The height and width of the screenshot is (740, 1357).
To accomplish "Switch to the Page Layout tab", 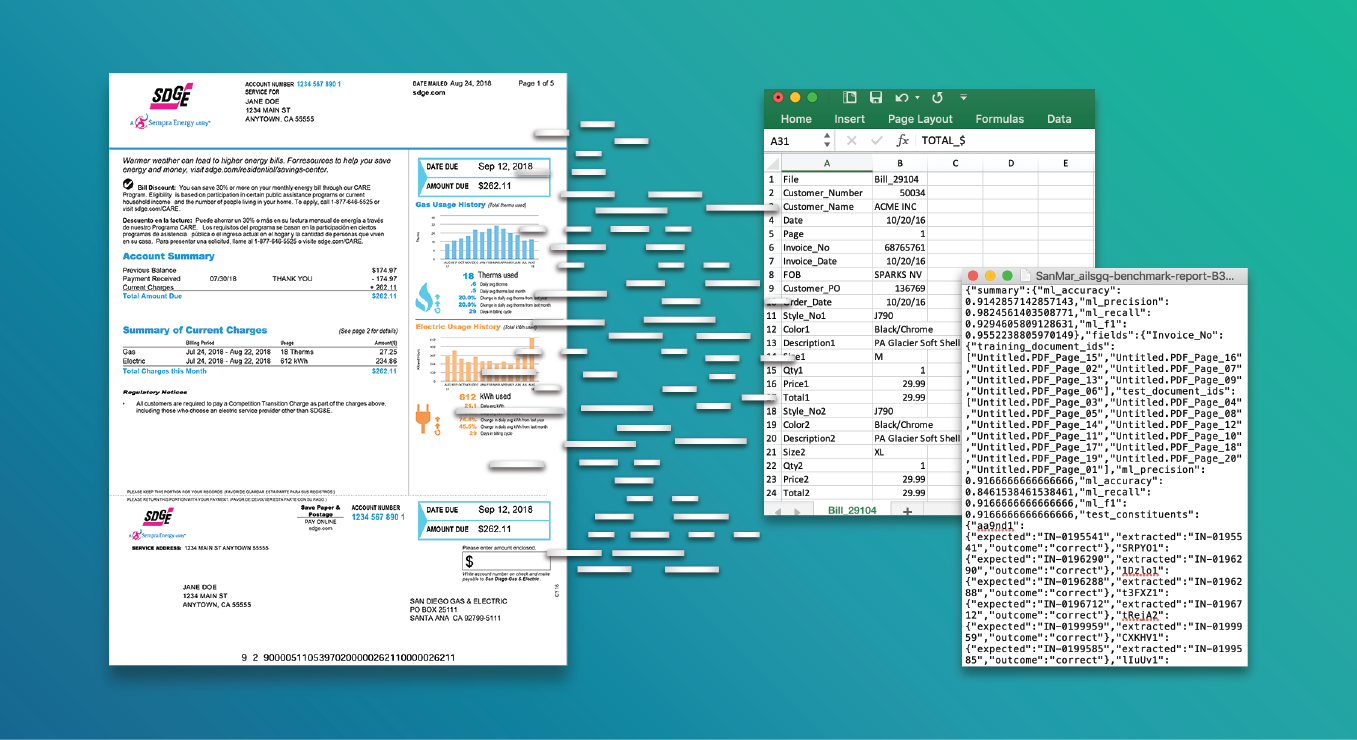I will pyautogui.click(x=920, y=119).
